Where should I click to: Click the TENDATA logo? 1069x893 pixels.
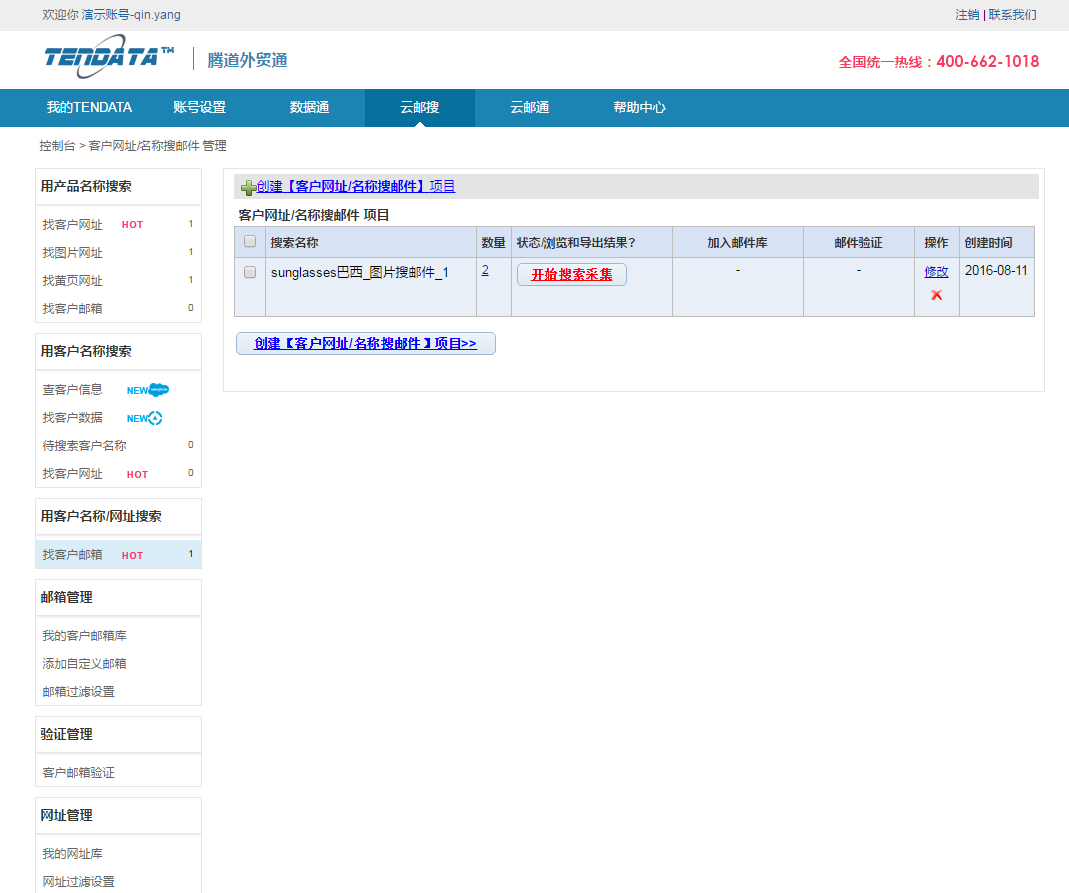[x=109, y=58]
